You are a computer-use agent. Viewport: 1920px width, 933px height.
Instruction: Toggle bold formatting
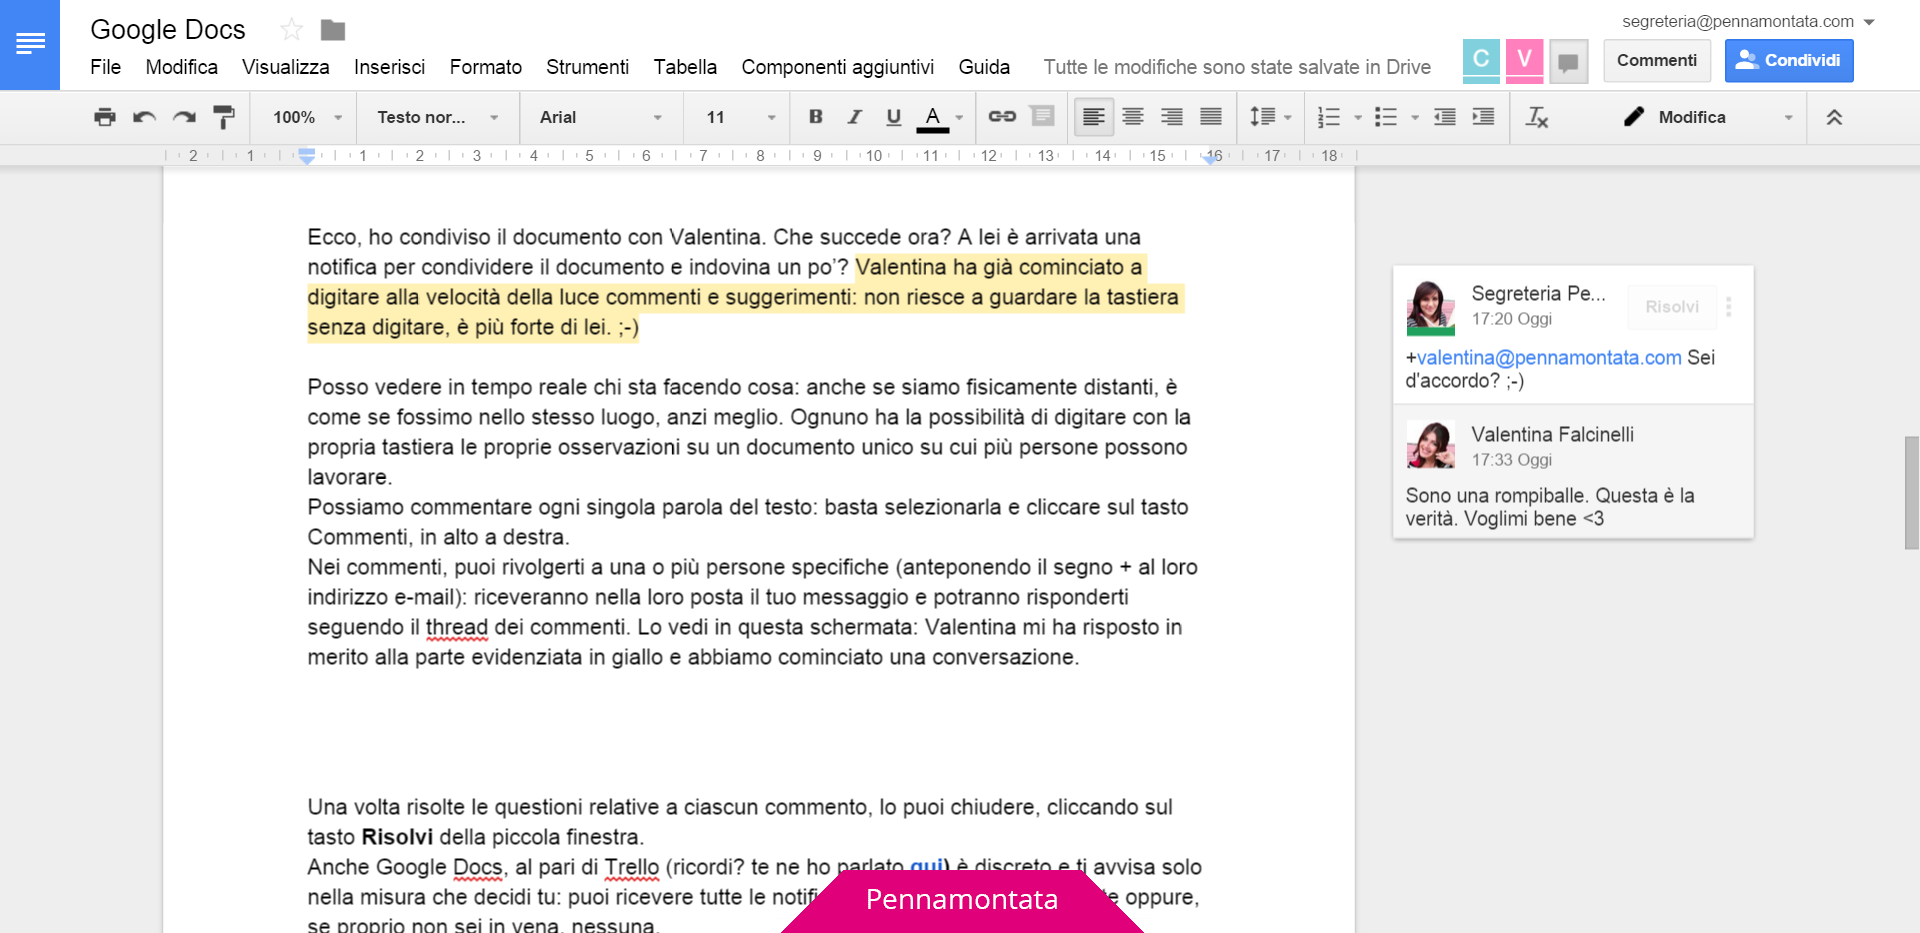(x=815, y=117)
